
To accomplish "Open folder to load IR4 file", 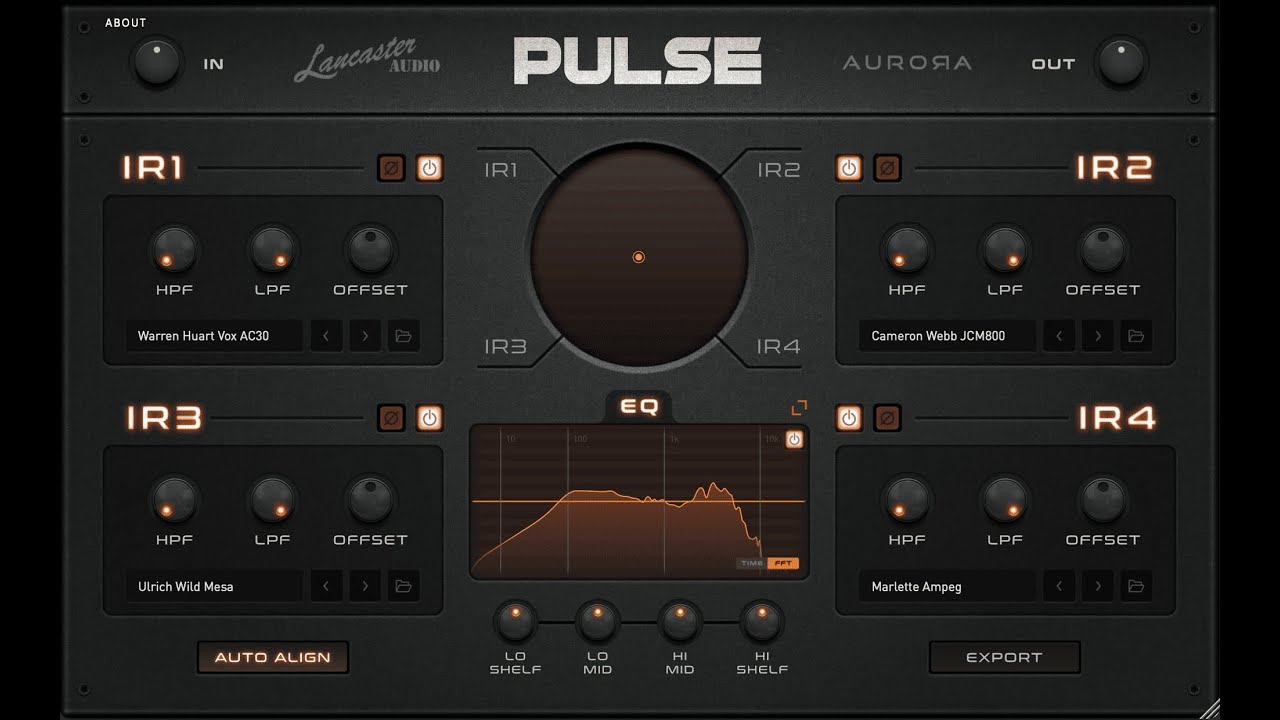I will pos(1136,586).
